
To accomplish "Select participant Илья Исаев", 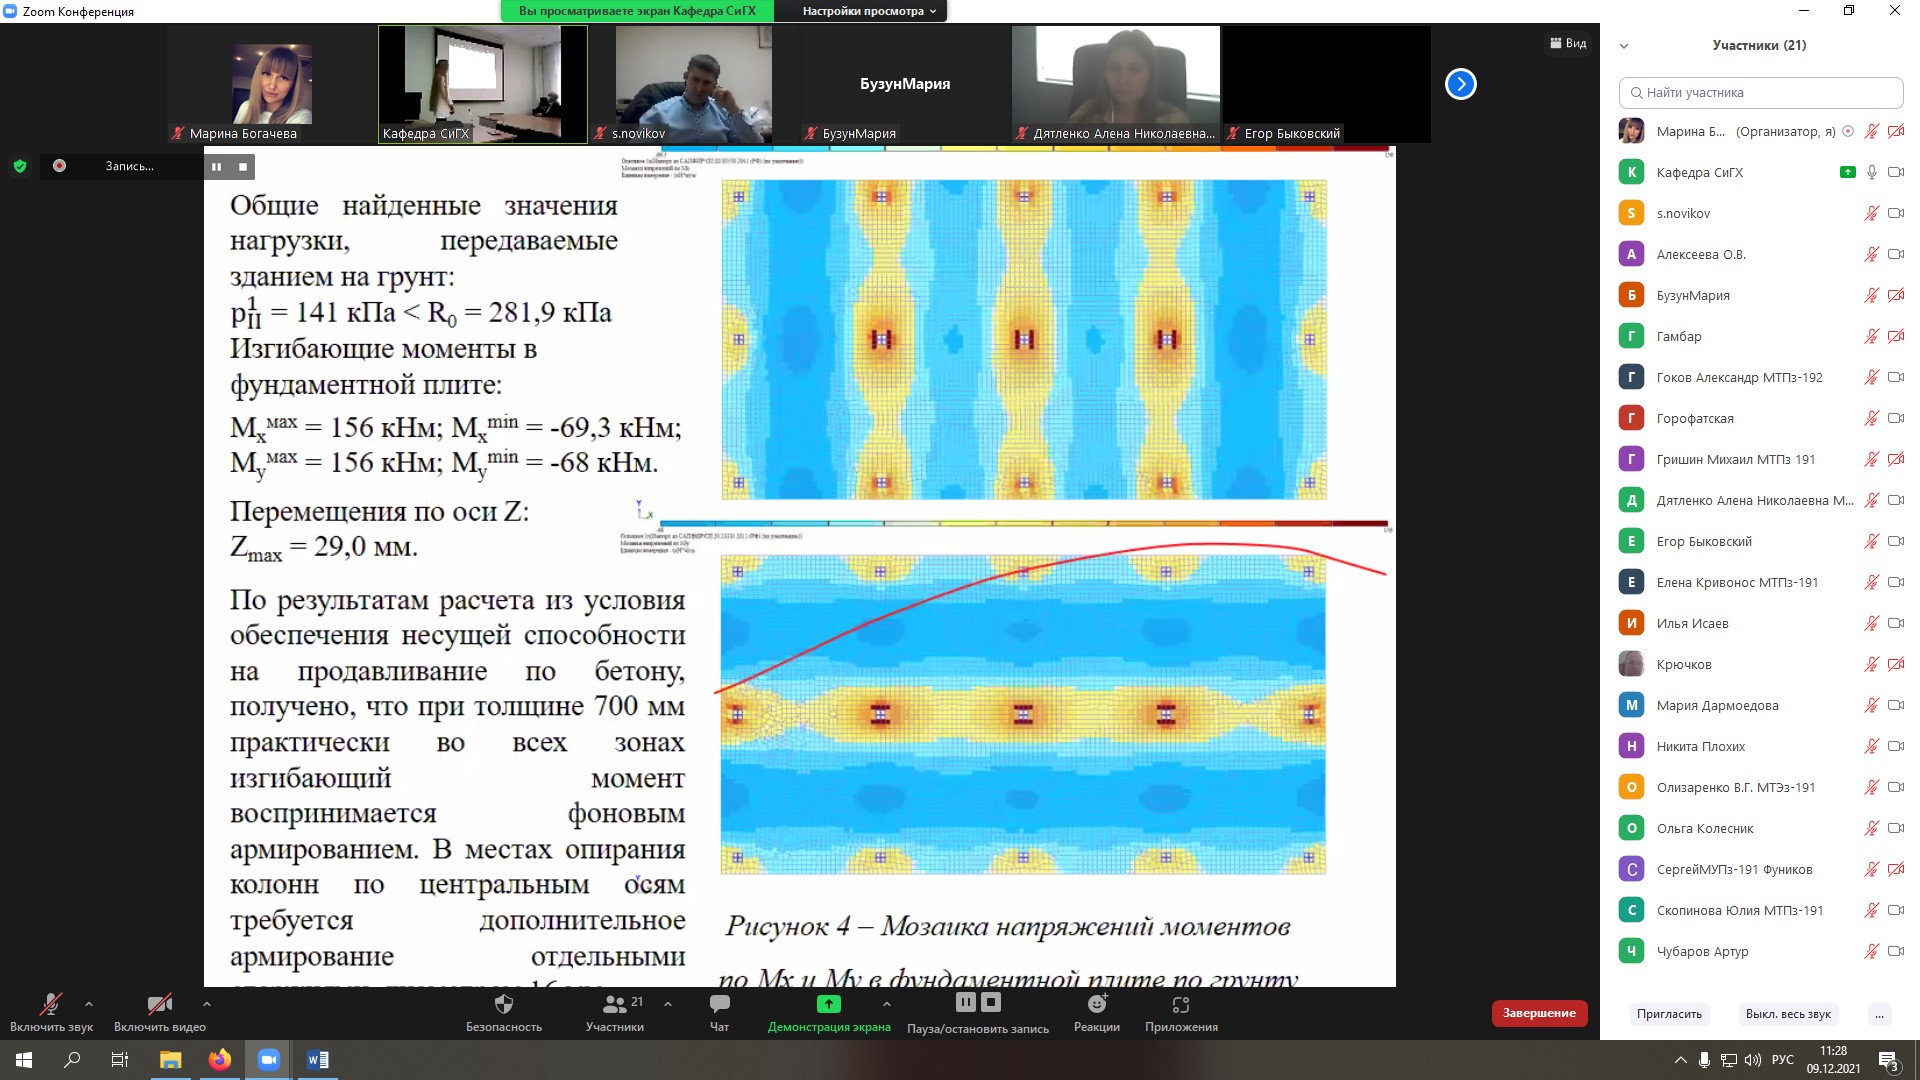I will [1761, 623].
